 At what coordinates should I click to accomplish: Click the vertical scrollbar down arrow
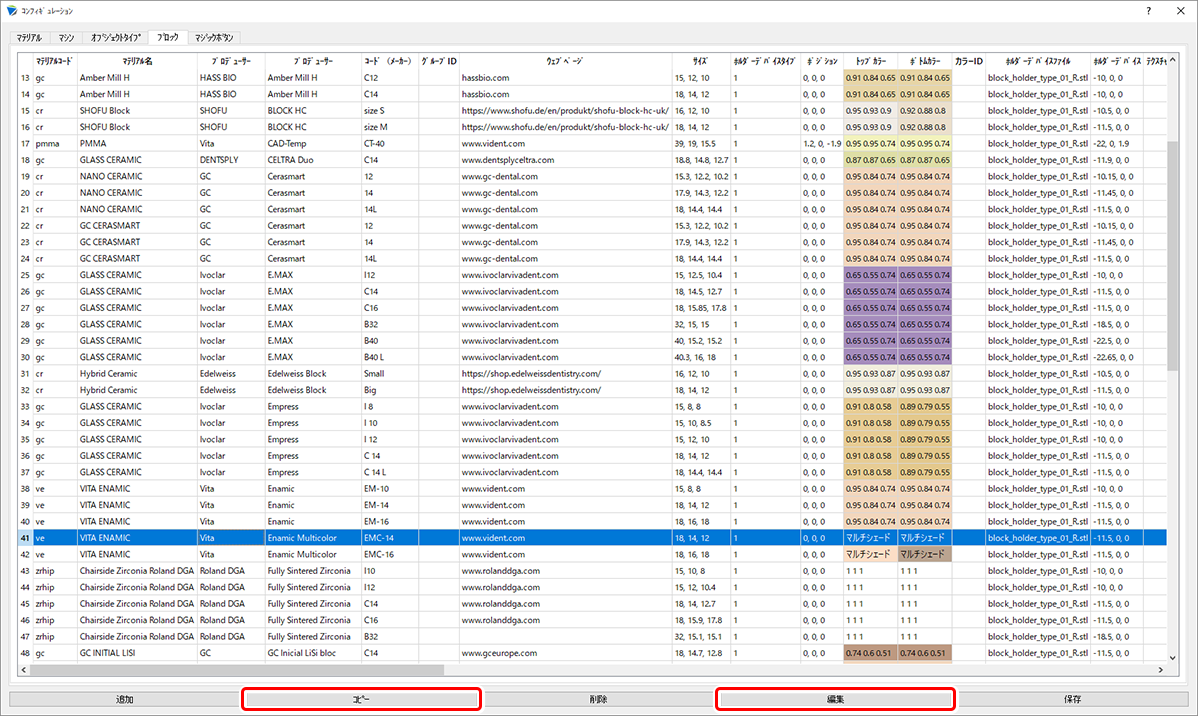1173,657
